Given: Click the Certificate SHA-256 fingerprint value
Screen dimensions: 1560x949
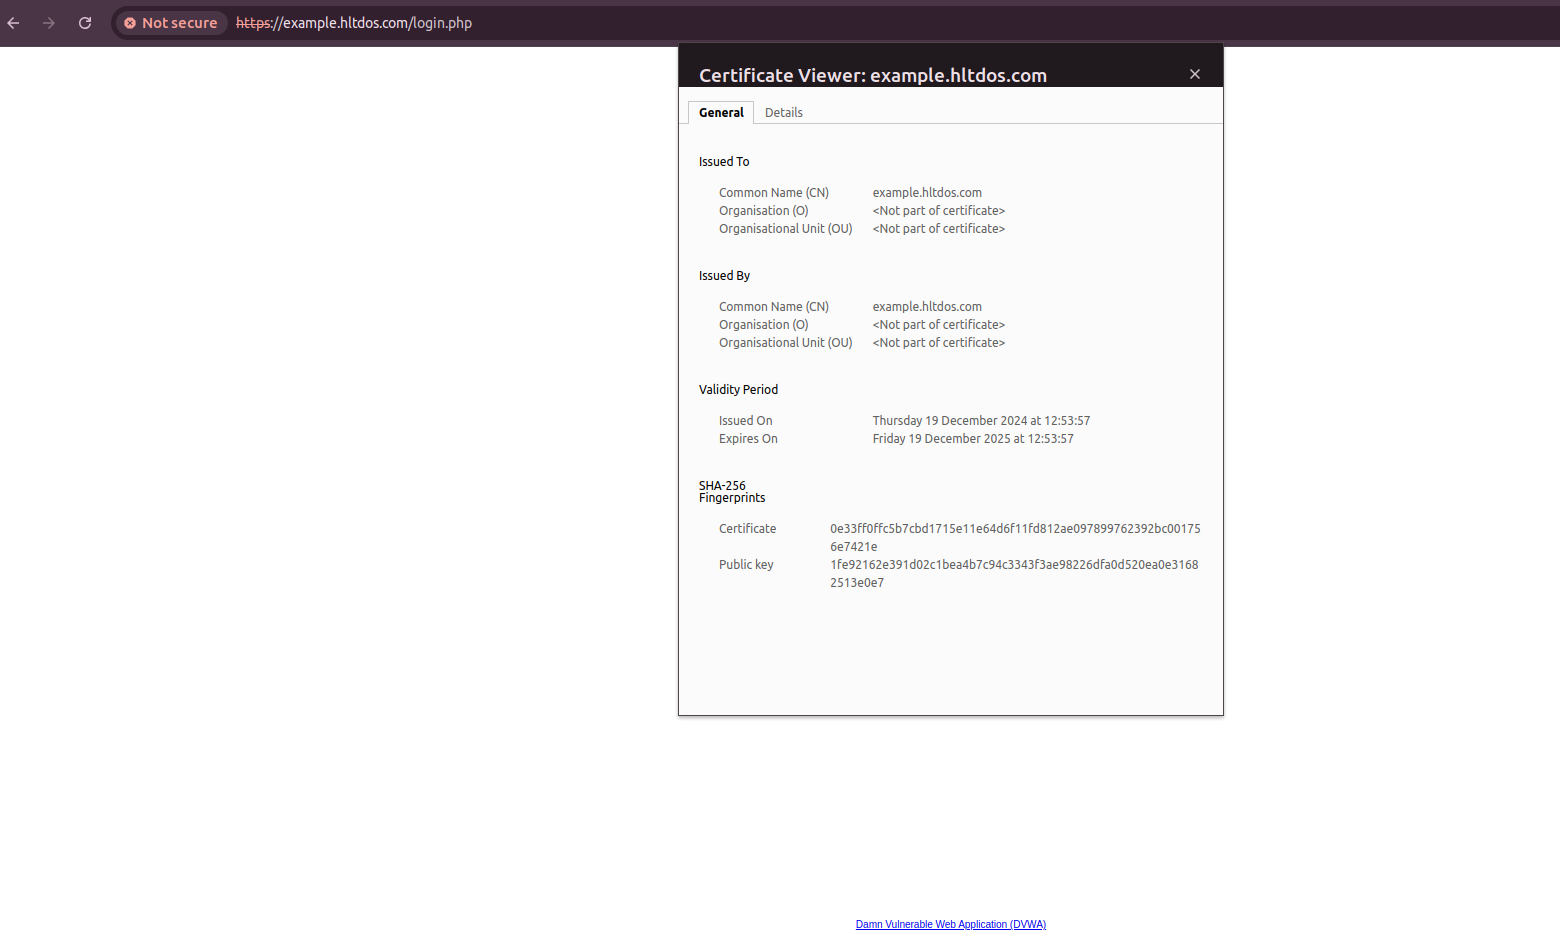Looking at the screenshot, I should [1015, 538].
